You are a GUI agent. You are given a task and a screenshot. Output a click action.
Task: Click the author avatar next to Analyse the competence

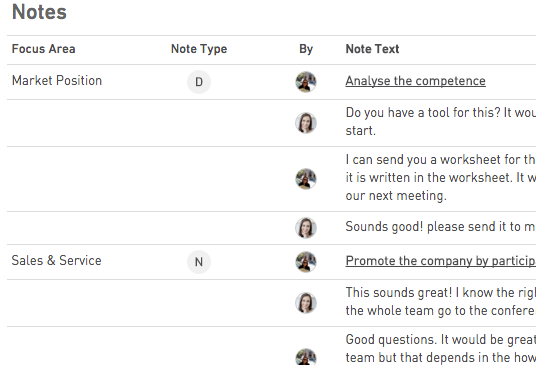point(306,82)
